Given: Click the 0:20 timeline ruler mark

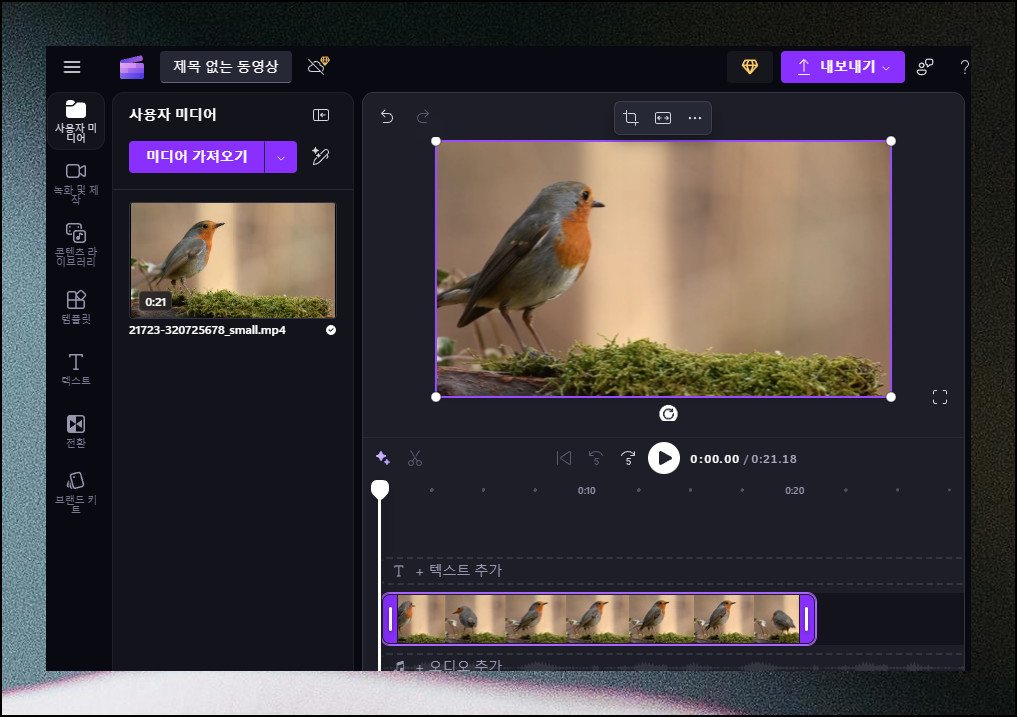Looking at the screenshot, I should tap(795, 491).
